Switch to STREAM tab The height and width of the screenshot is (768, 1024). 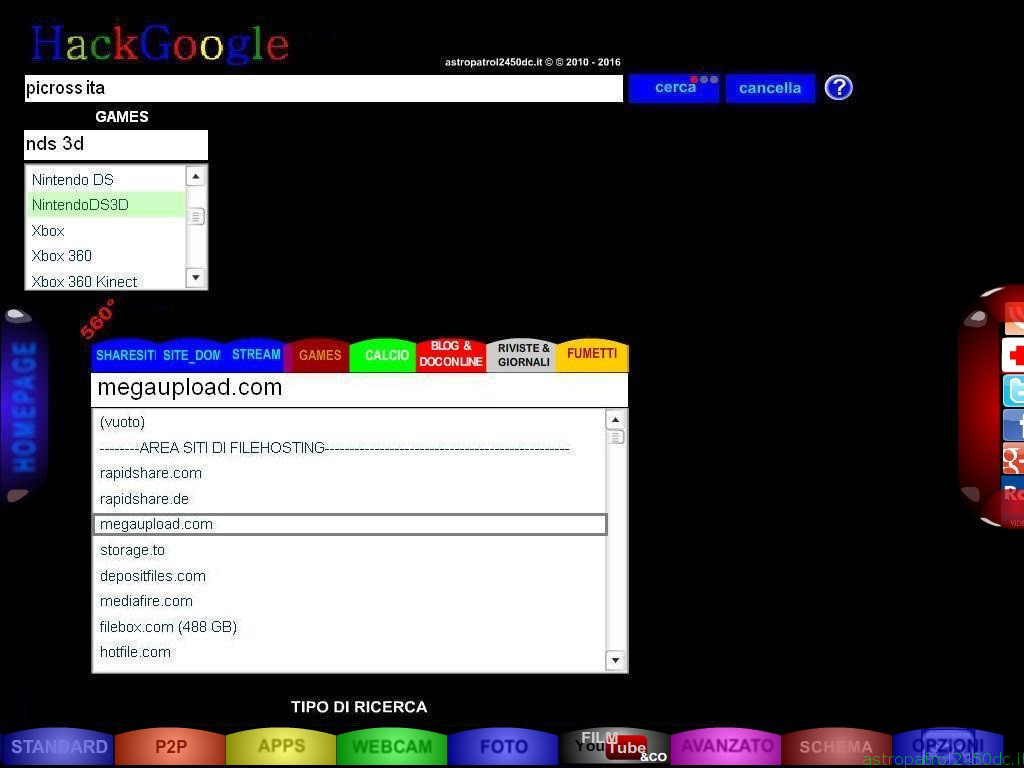(256, 355)
